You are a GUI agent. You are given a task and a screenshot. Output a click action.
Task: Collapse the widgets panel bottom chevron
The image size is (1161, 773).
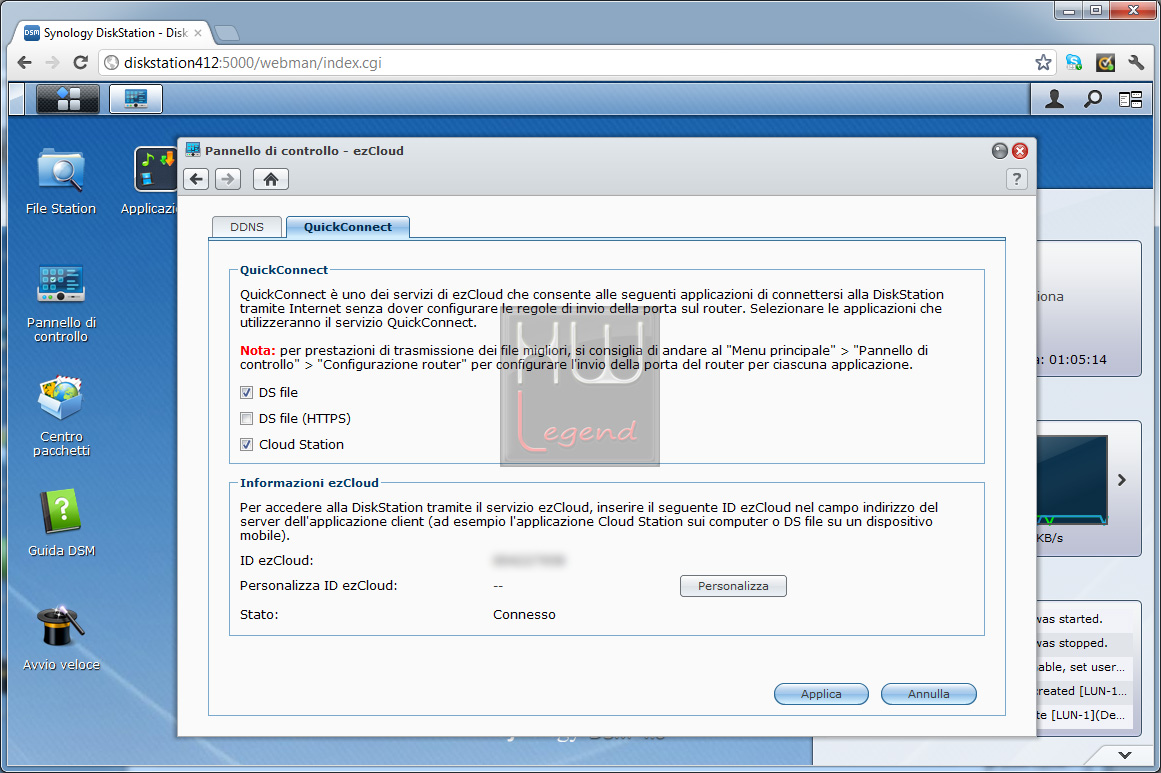[1125, 755]
